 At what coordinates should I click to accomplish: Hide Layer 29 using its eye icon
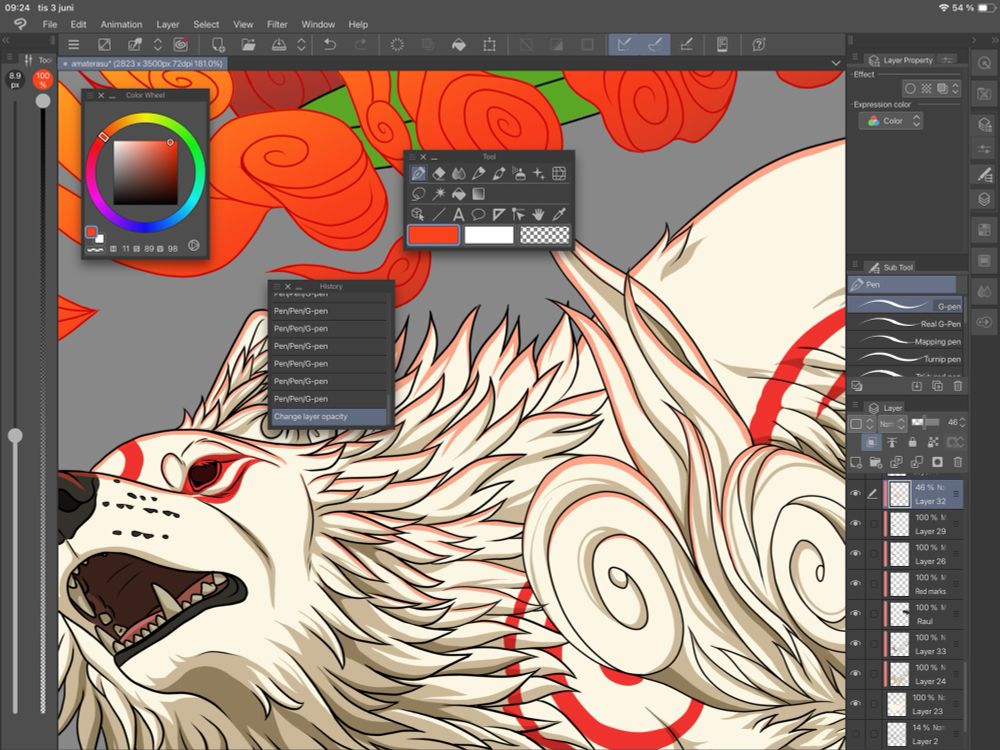click(855, 524)
